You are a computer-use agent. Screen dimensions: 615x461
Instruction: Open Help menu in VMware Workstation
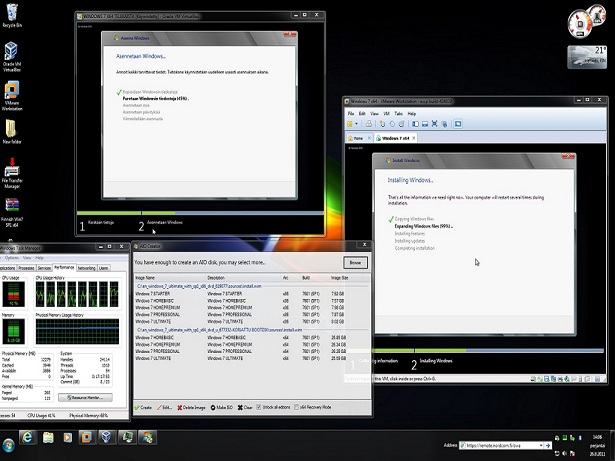pos(411,113)
